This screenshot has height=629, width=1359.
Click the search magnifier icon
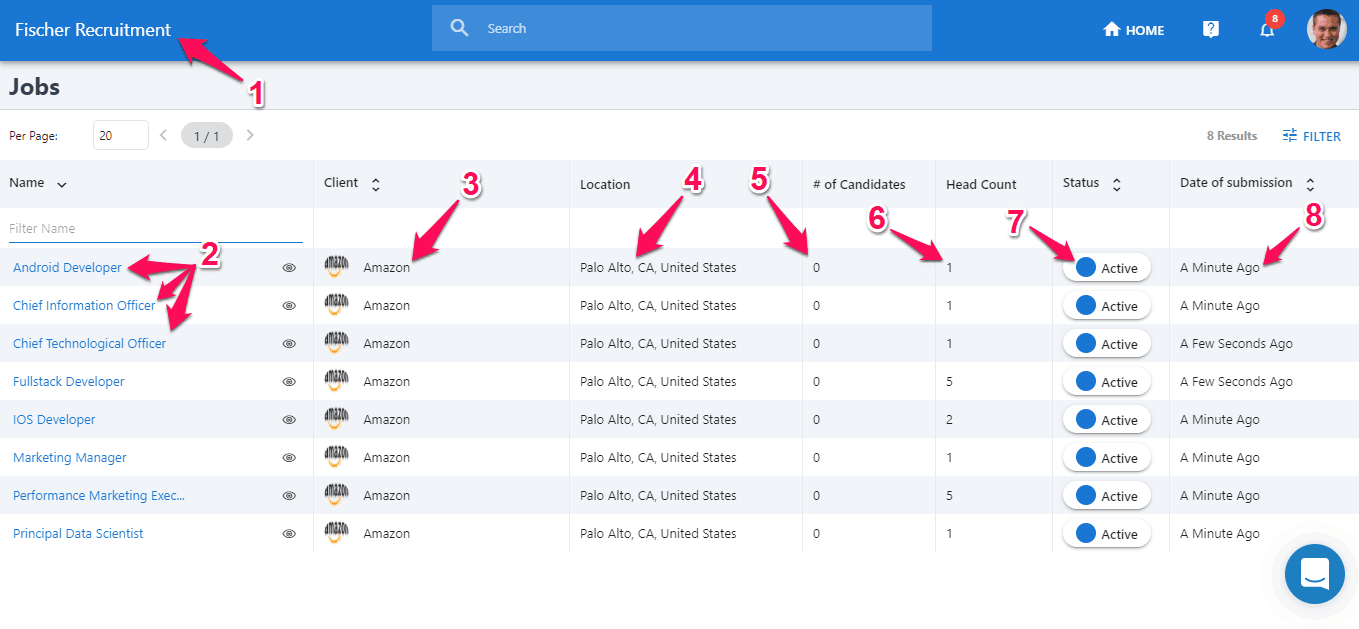pos(460,28)
